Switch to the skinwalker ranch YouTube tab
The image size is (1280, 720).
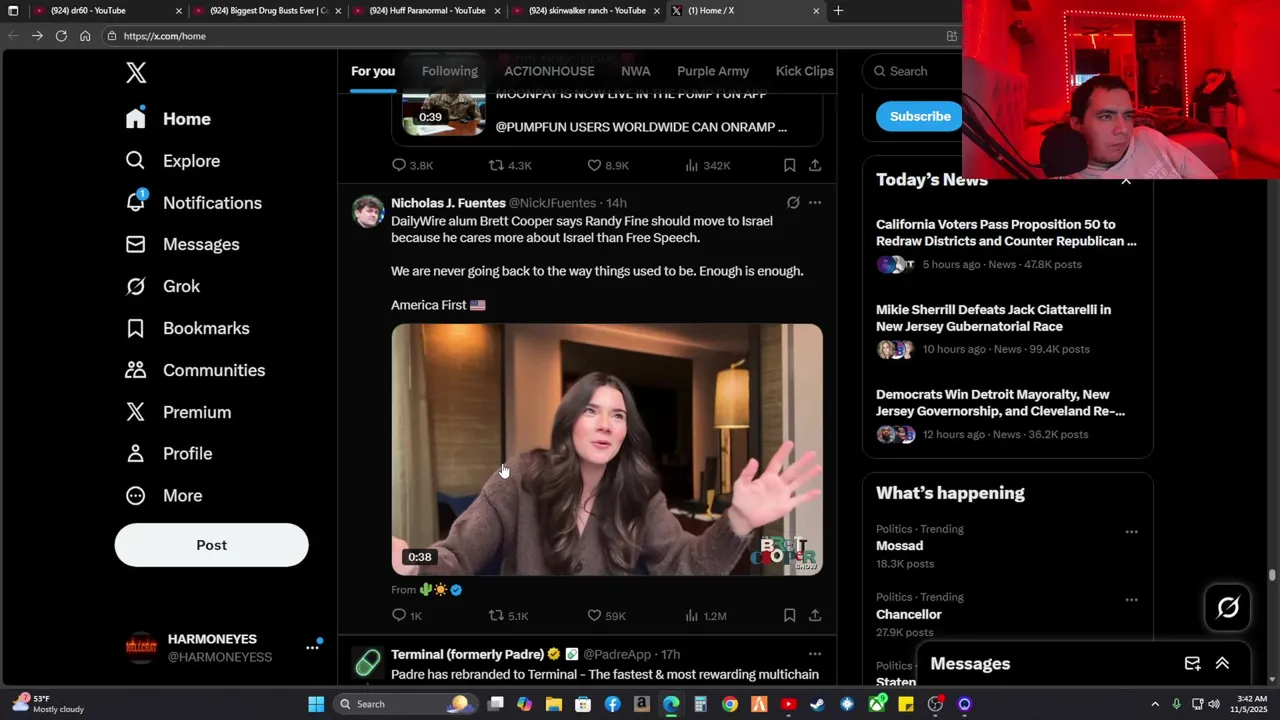coord(586,11)
